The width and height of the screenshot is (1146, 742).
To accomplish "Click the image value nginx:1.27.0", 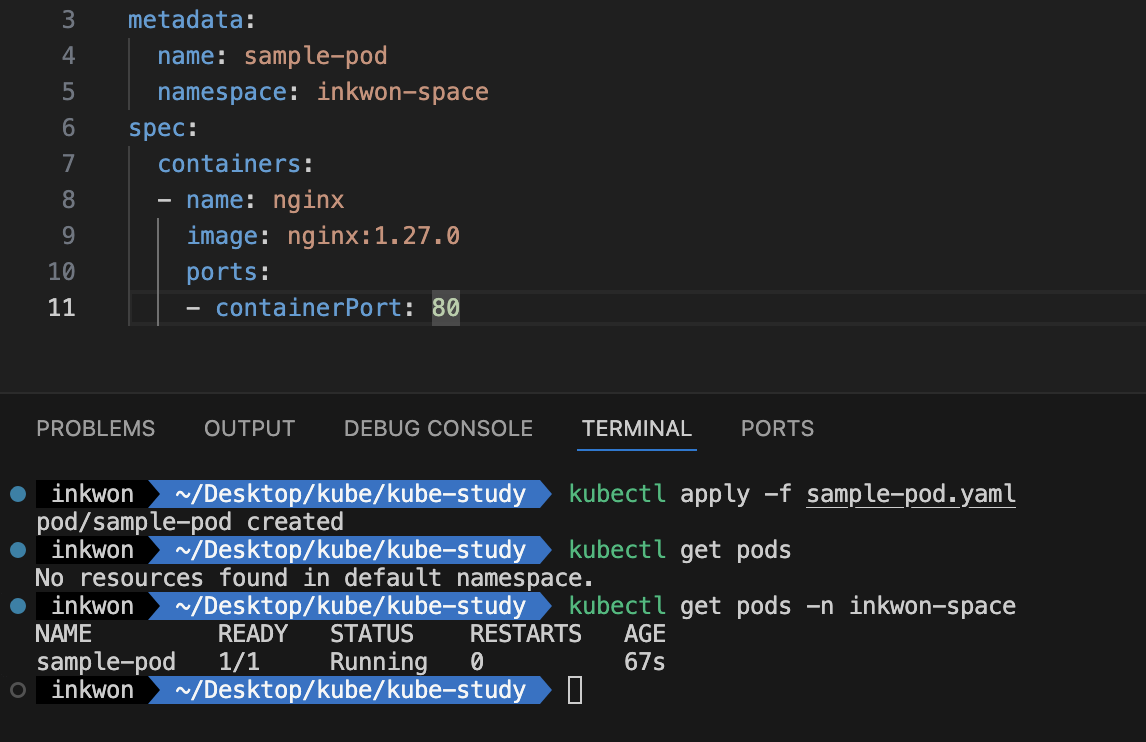I will (x=373, y=235).
